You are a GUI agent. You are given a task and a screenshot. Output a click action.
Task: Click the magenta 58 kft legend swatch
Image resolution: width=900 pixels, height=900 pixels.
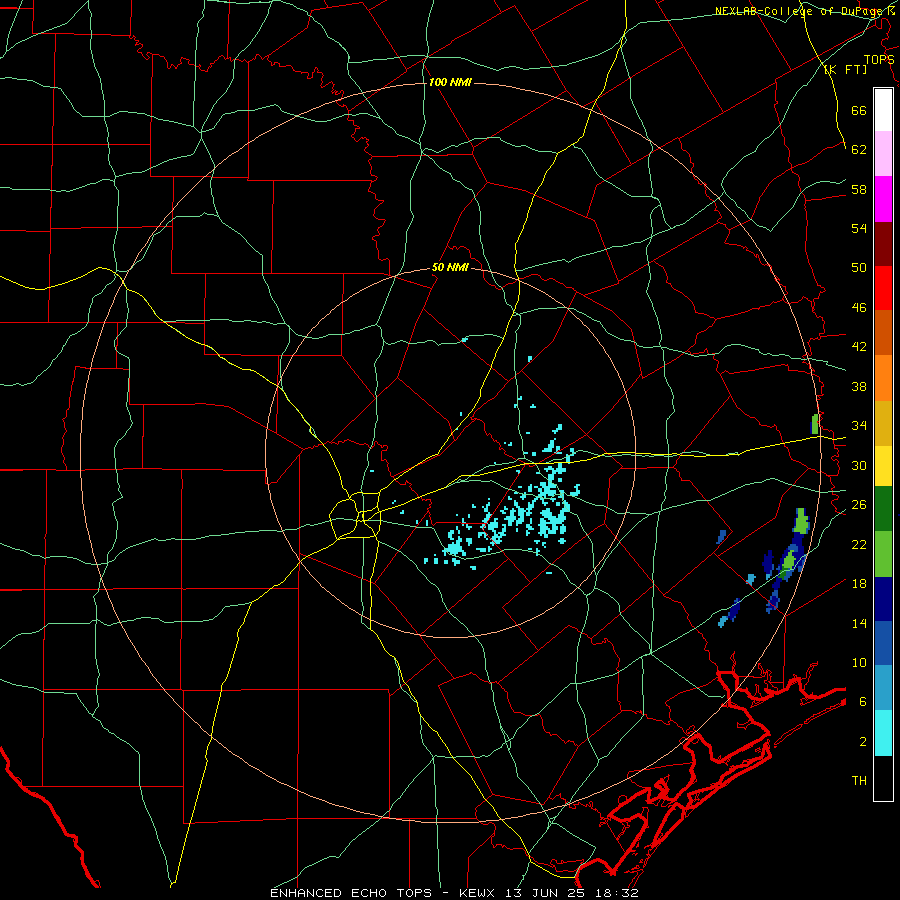point(883,199)
